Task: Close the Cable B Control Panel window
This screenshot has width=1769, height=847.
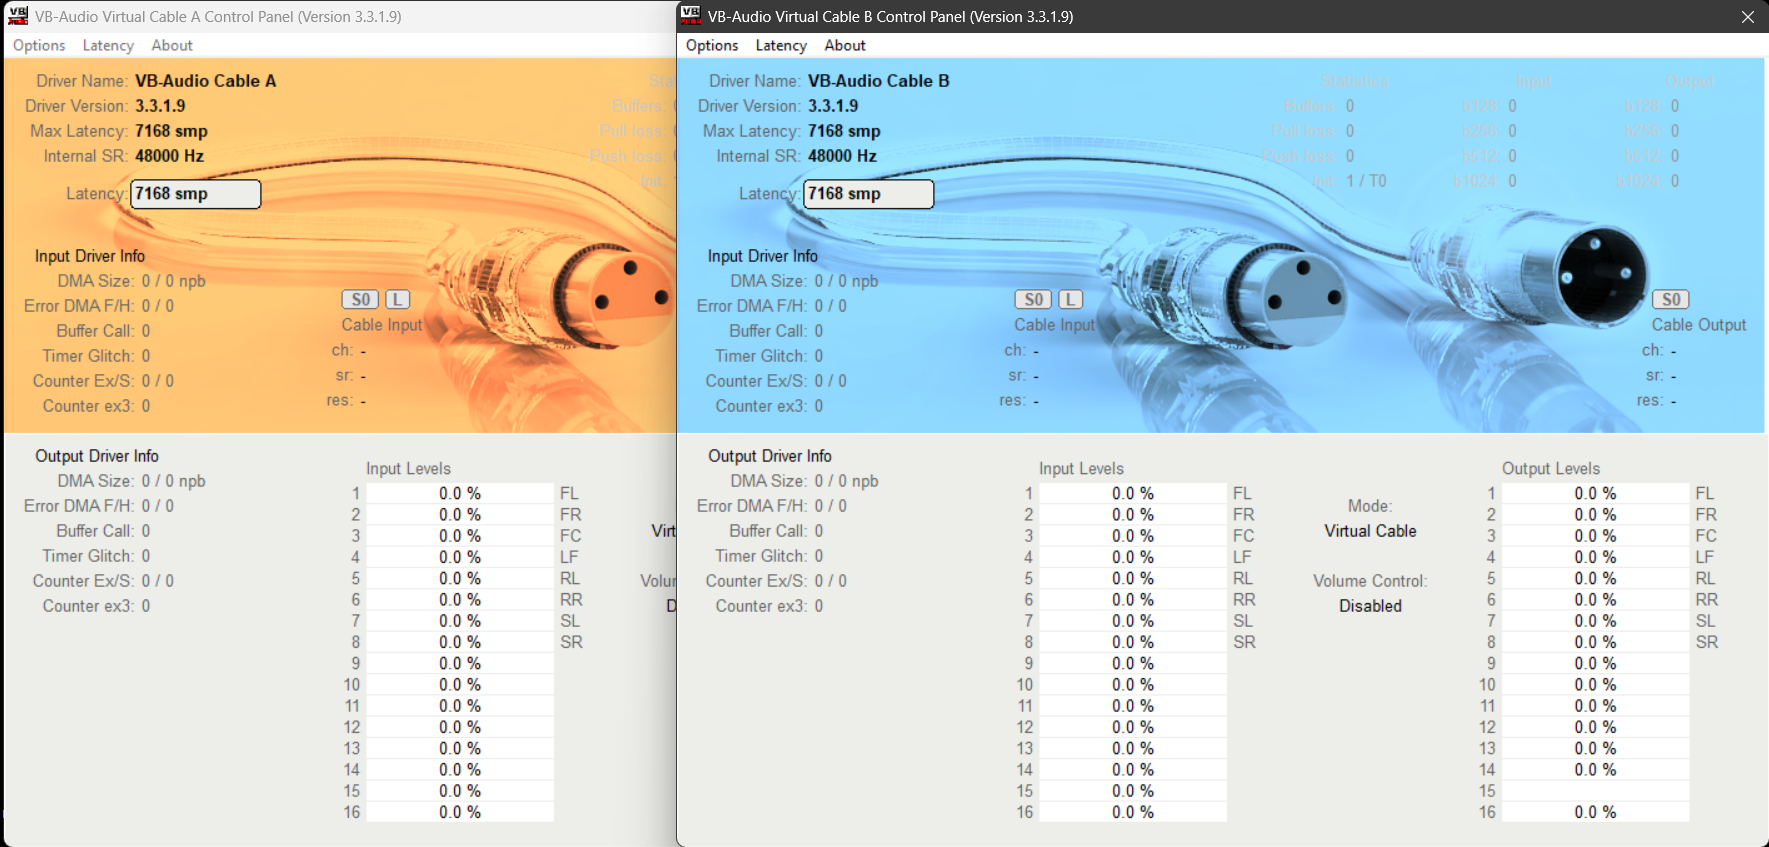Action: click(x=1748, y=16)
